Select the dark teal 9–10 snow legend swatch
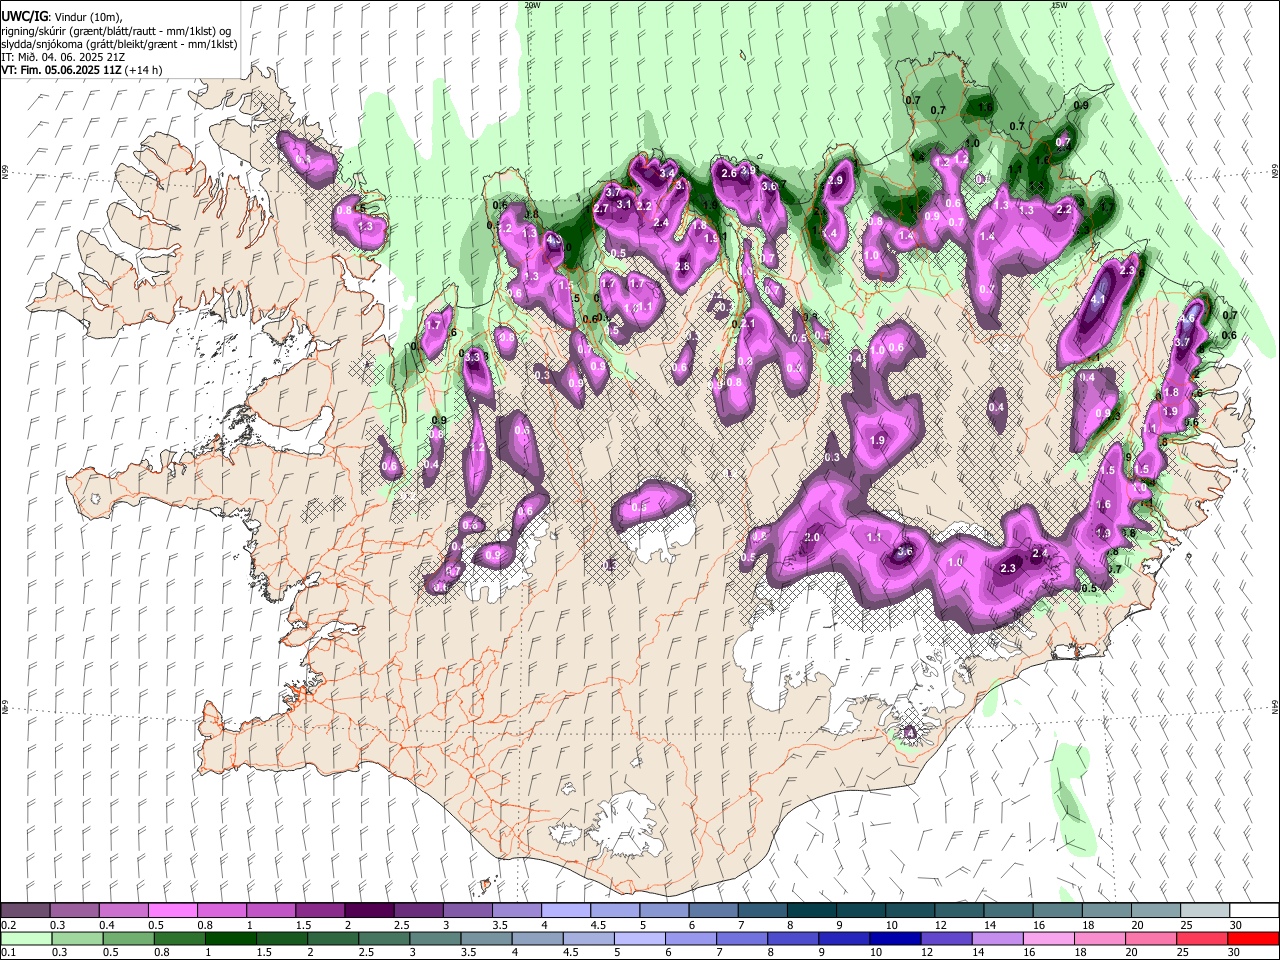Image resolution: width=1280 pixels, height=960 pixels. (860, 911)
